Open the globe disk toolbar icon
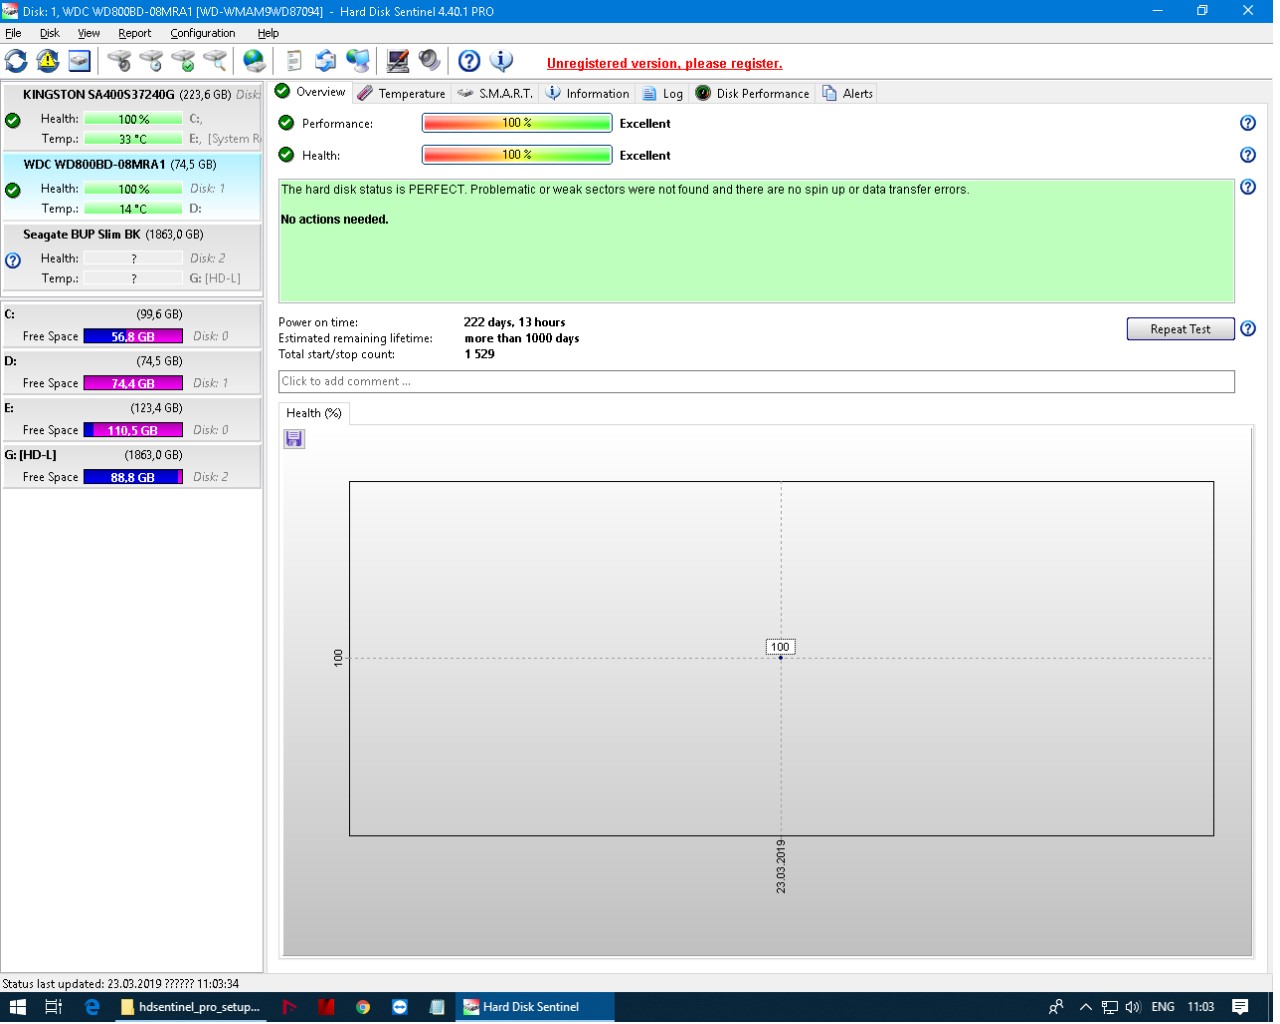The width and height of the screenshot is (1280, 1024). (254, 61)
